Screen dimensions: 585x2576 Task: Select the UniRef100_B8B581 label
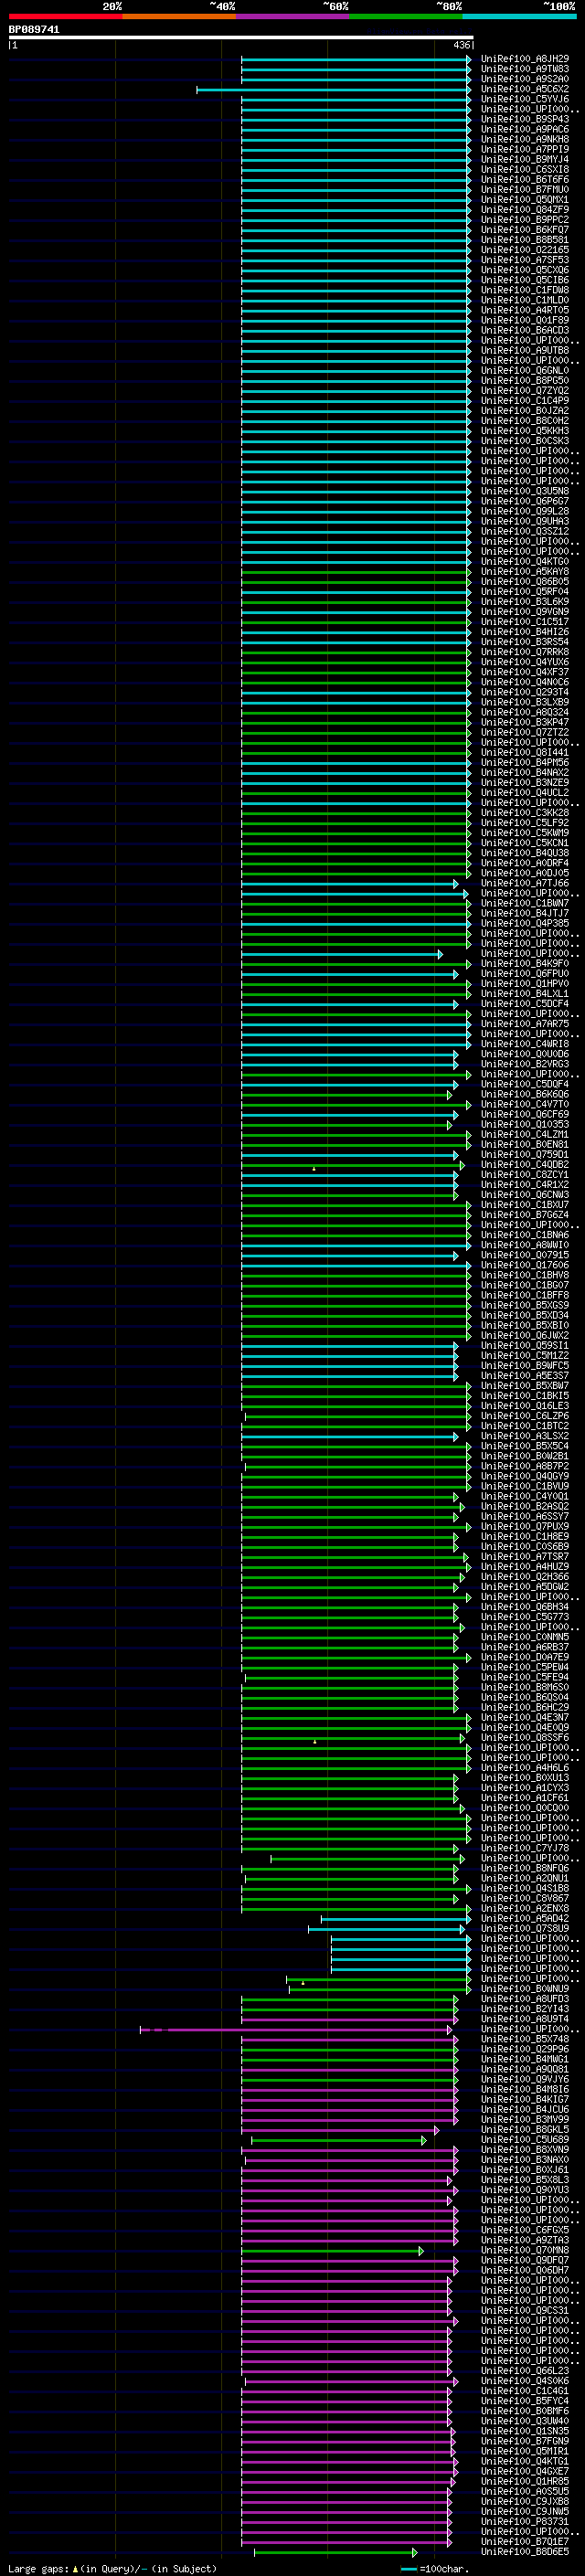coord(525,239)
